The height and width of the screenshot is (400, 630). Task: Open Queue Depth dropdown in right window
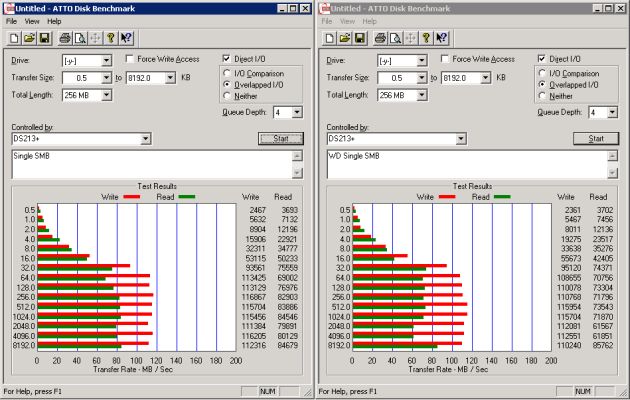(x=612, y=112)
